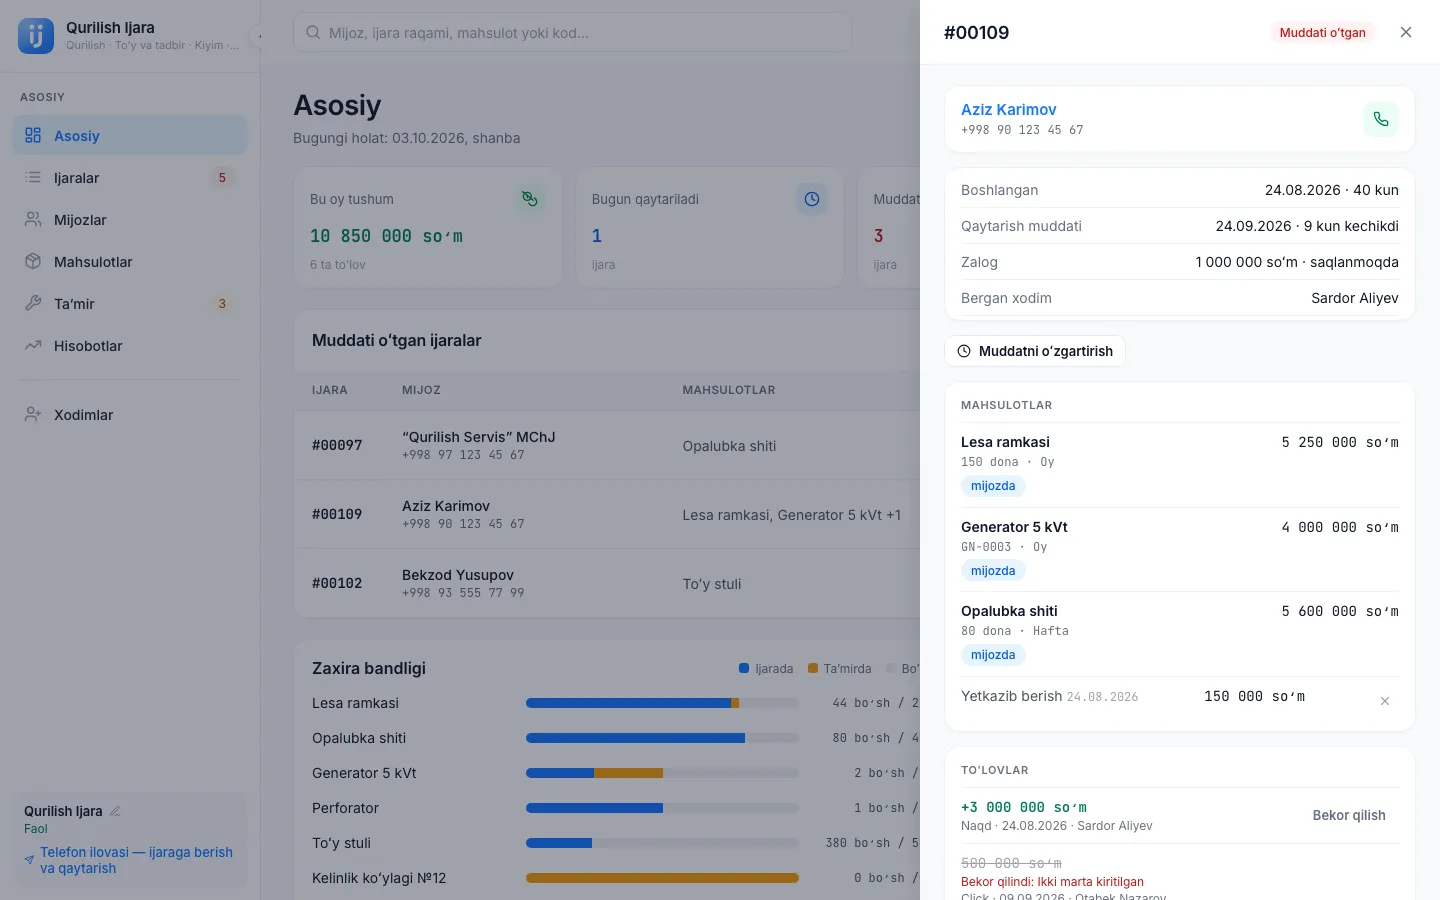This screenshot has height=900, width=1440.
Task: Open the Bugun qaytariladi clock icon
Action: click(812, 199)
